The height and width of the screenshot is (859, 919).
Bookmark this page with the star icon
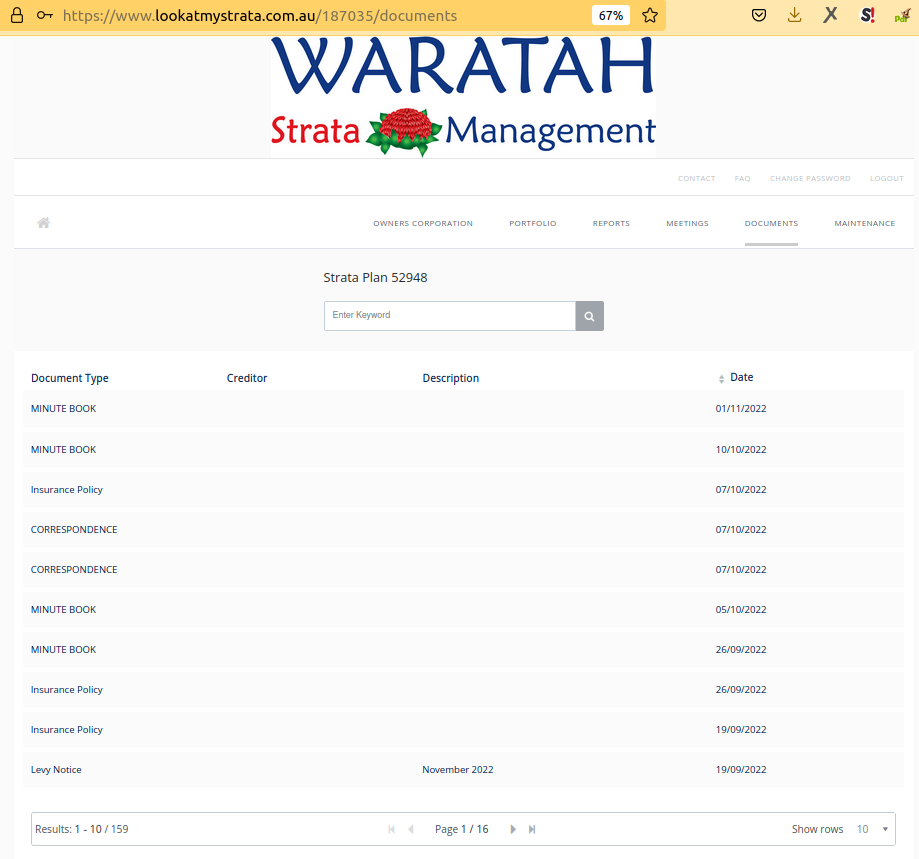[650, 15]
